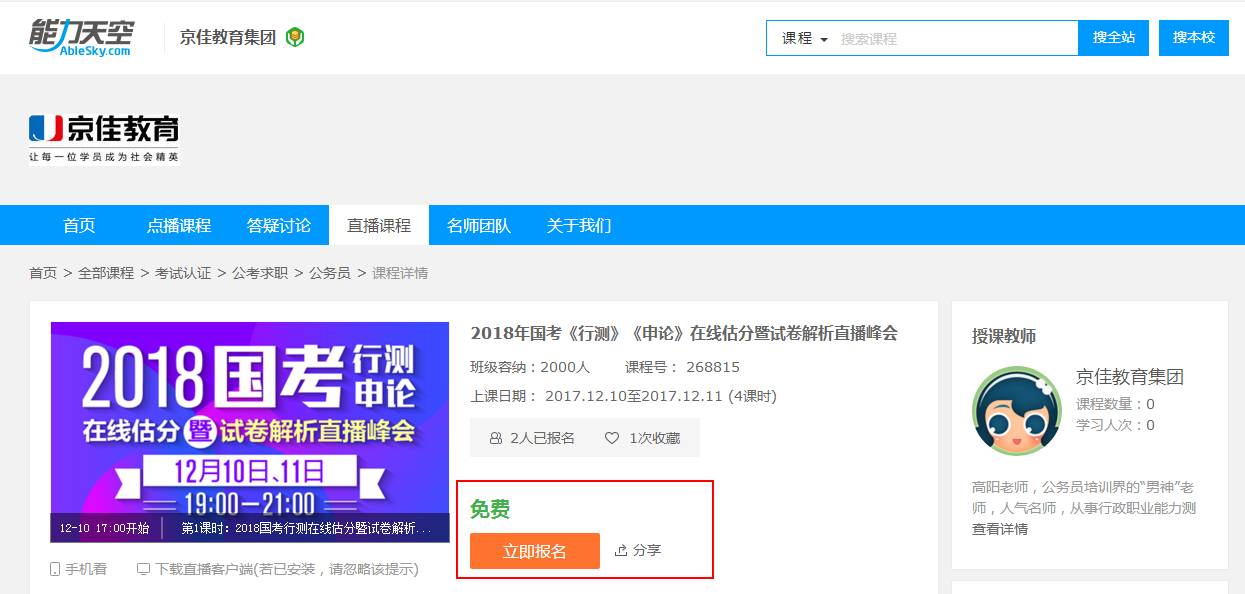
Task: Click the 班级容纳：2000人 text
Action: 530,367
